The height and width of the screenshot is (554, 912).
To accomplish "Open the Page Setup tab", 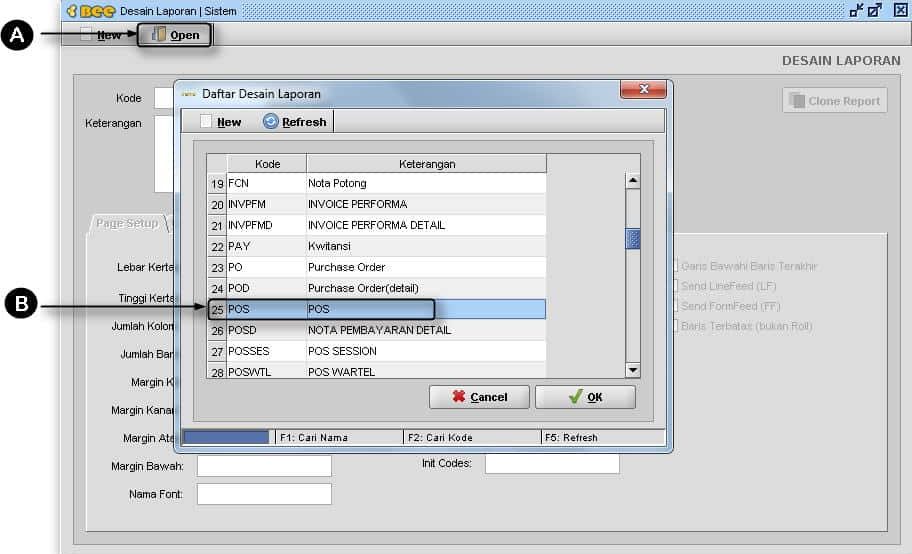I will [x=127, y=223].
